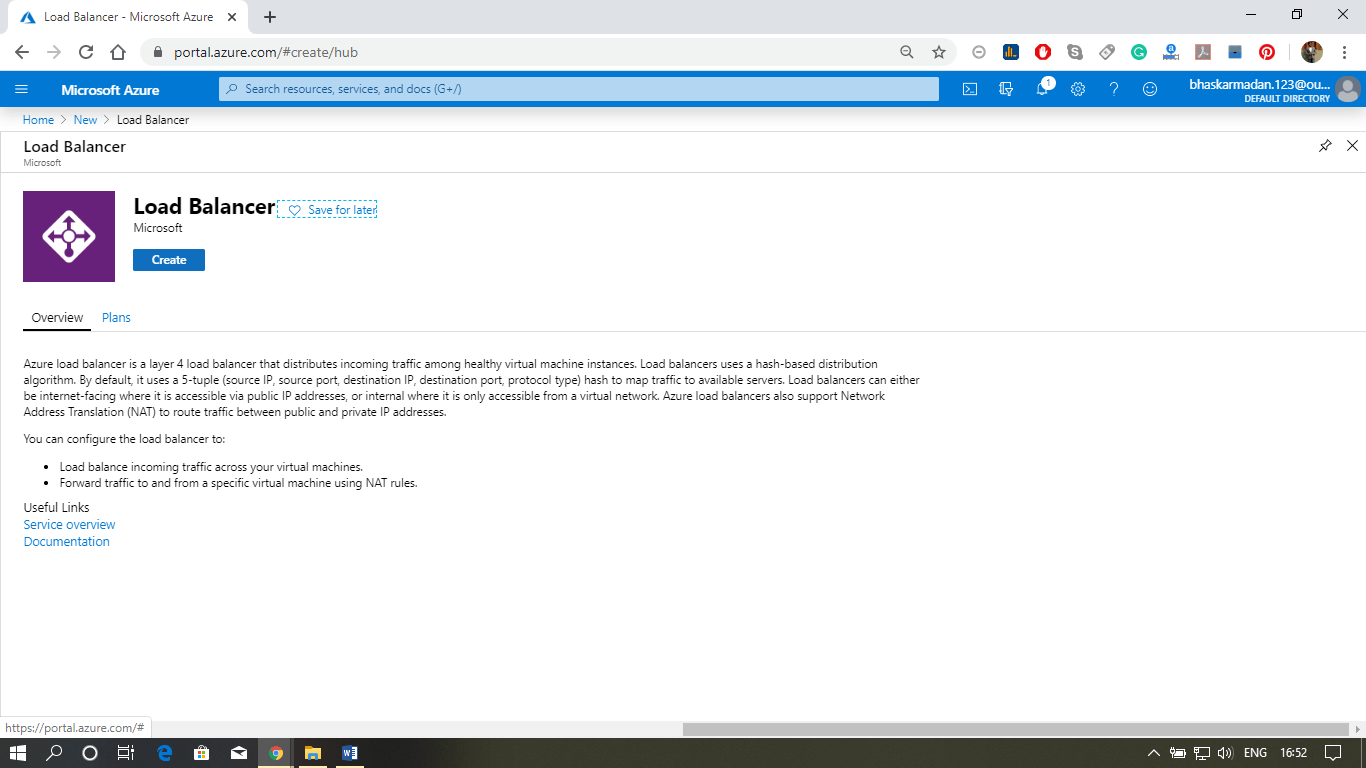Launch Microsoft Edge from taskbar

pos(165,753)
